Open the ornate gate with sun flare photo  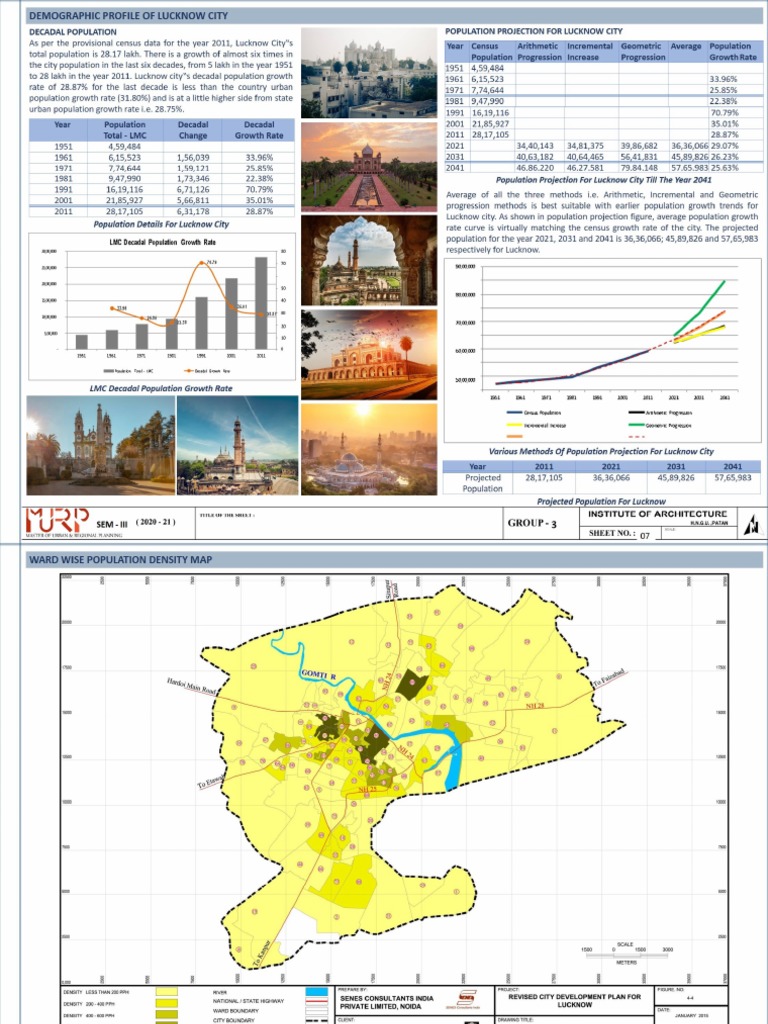(x=101, y=445)
